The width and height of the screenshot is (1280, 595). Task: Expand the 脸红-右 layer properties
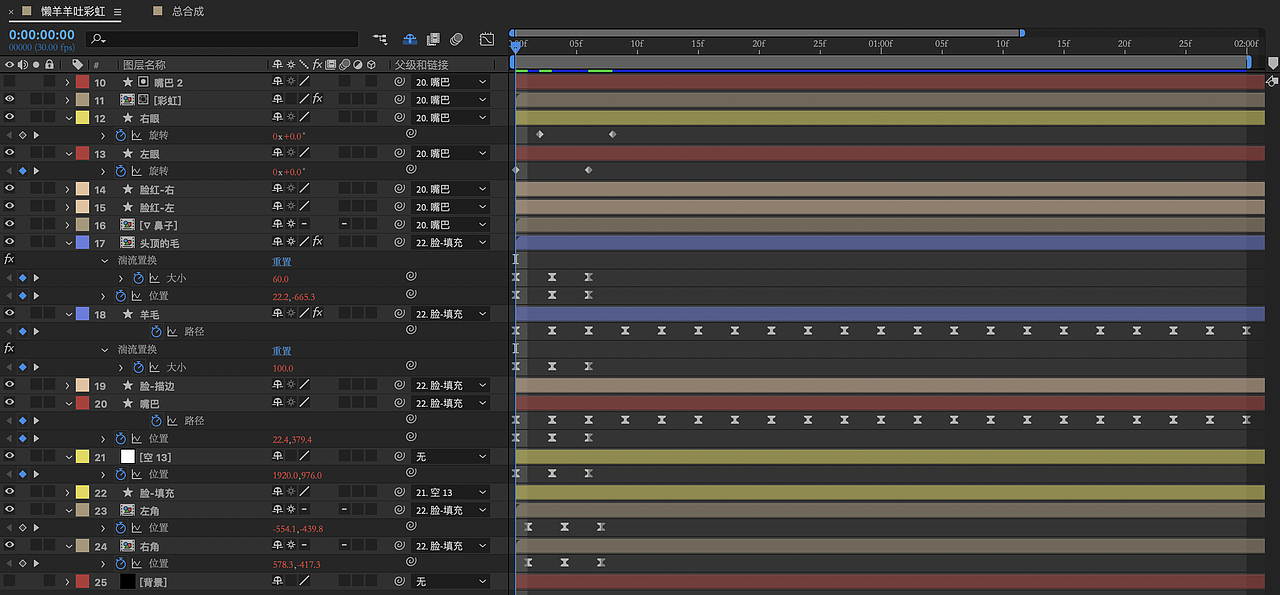click(68, 189)
